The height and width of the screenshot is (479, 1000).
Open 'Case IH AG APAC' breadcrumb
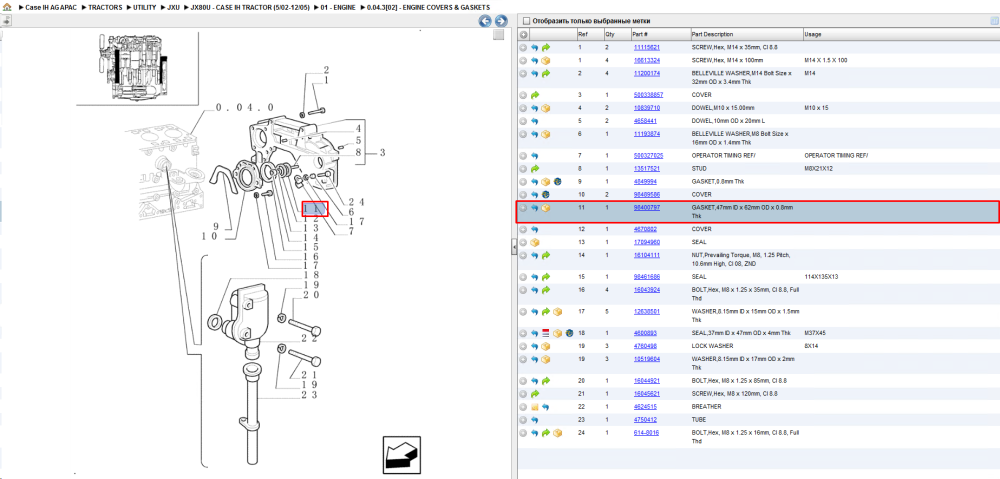[x=50, y=7]
